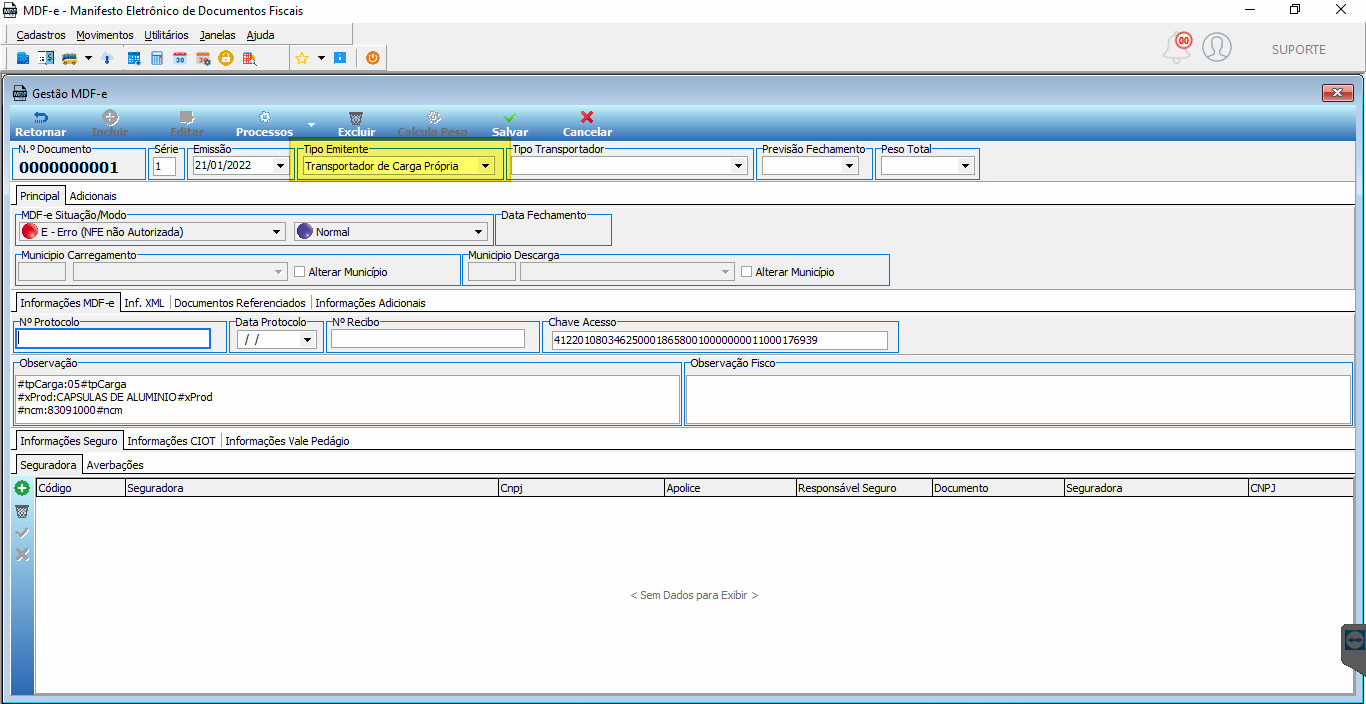The height and width of the screenshot is (704, 1366).
Task: Open the Movimentos menu
Action: (104, 35)
